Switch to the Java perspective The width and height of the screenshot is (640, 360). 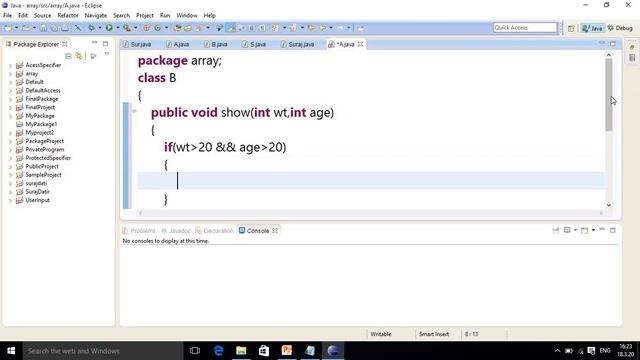click(x=593, y=28)
